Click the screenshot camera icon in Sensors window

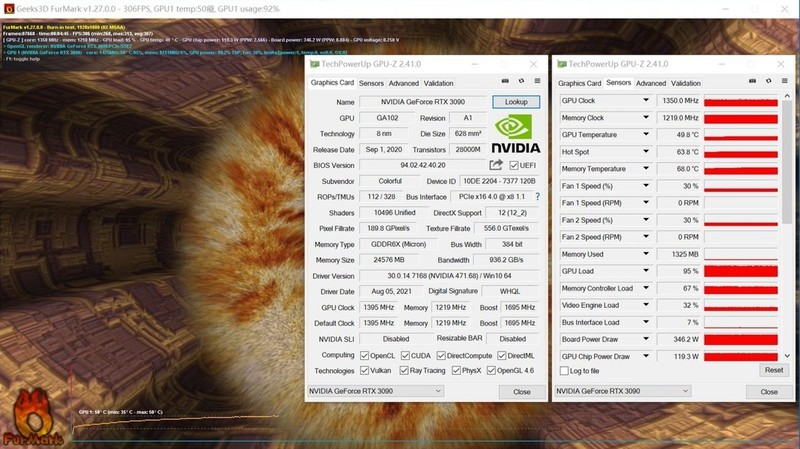click(753, 81)
